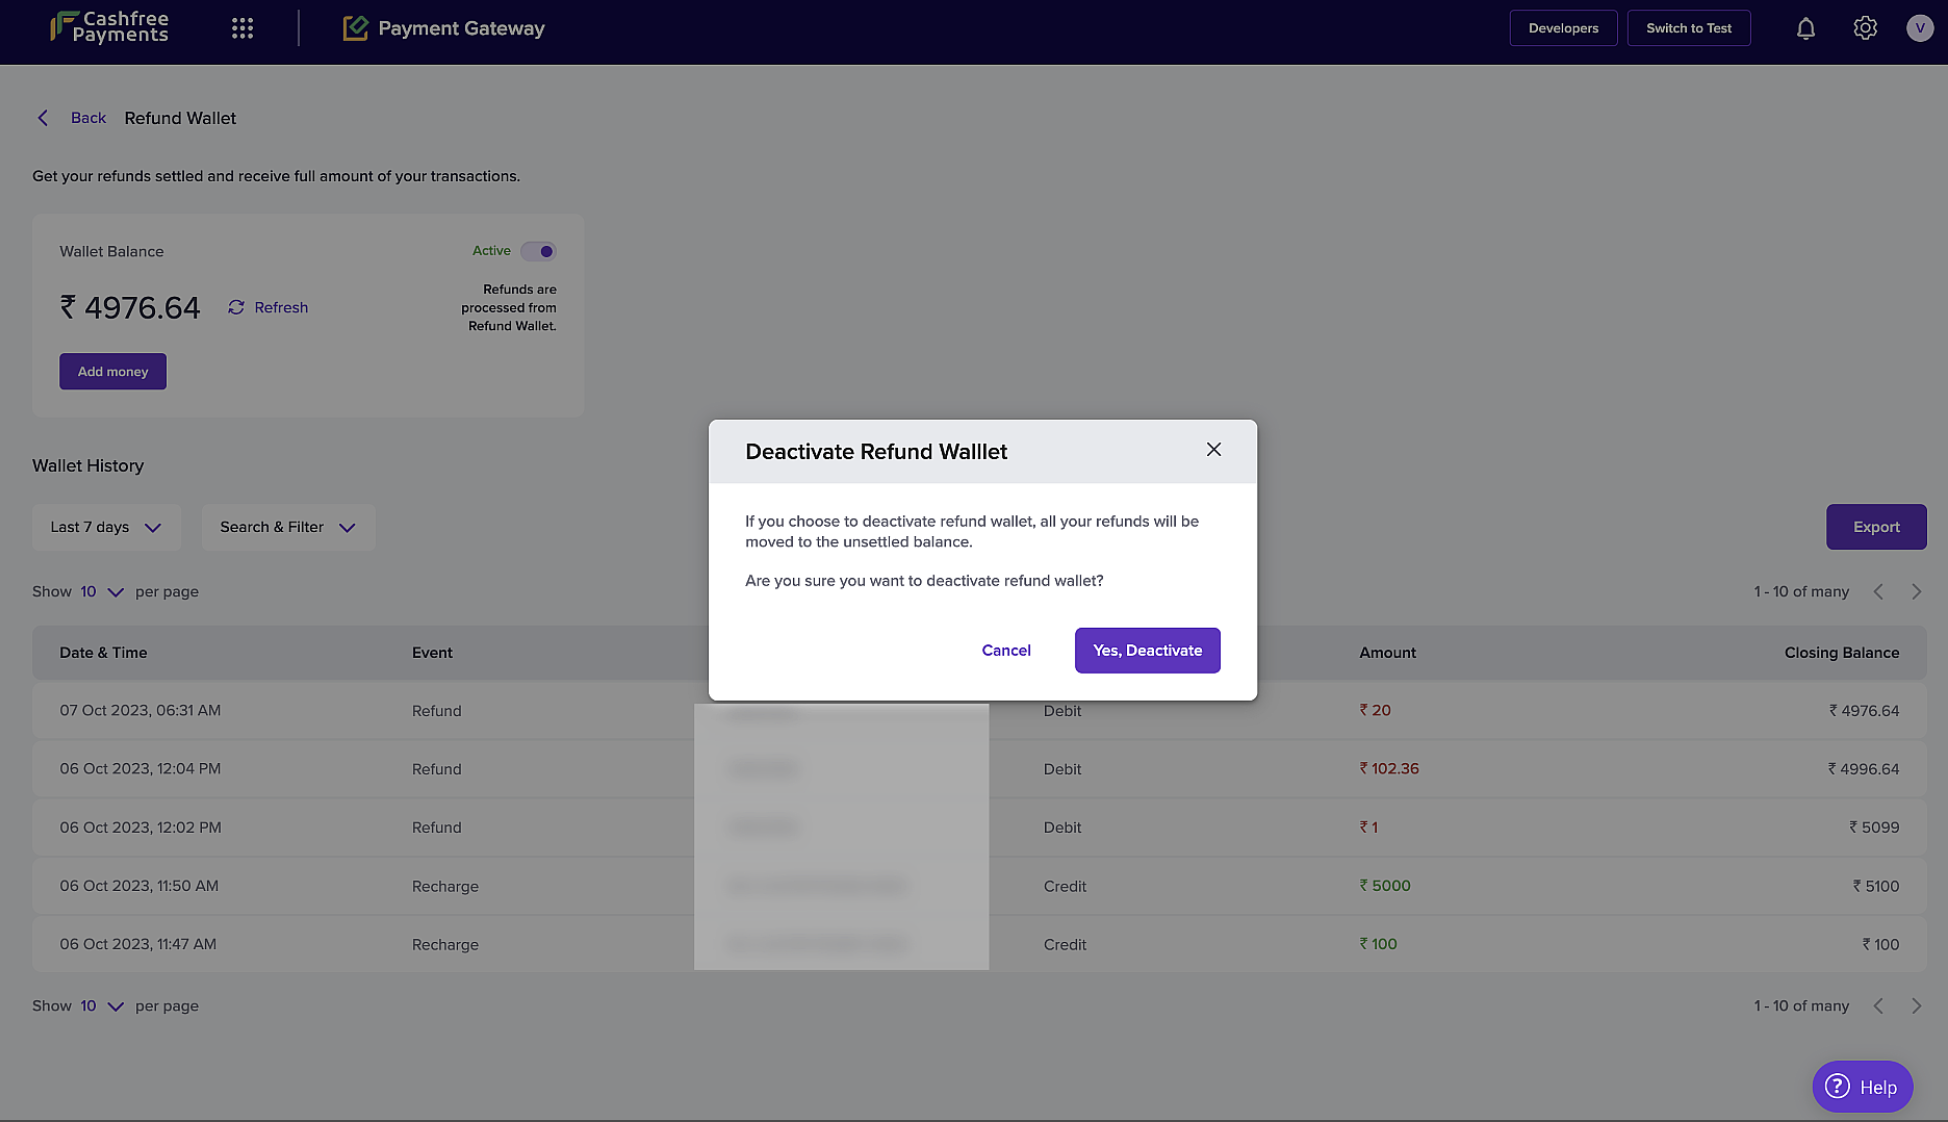The width and height of the screenshot is (1948, 1122).
Task: Open the apps grid menu icon
Action: [x=242, y=28]
